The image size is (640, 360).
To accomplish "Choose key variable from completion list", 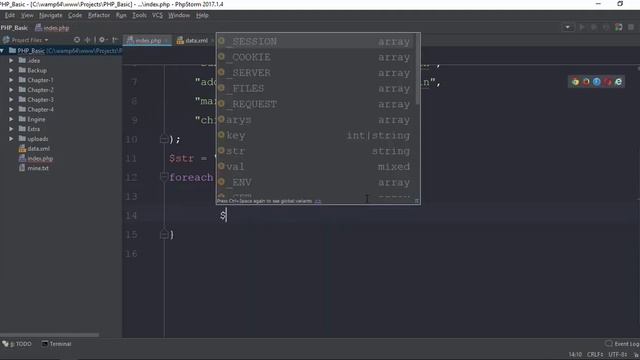I will point(316,136).
